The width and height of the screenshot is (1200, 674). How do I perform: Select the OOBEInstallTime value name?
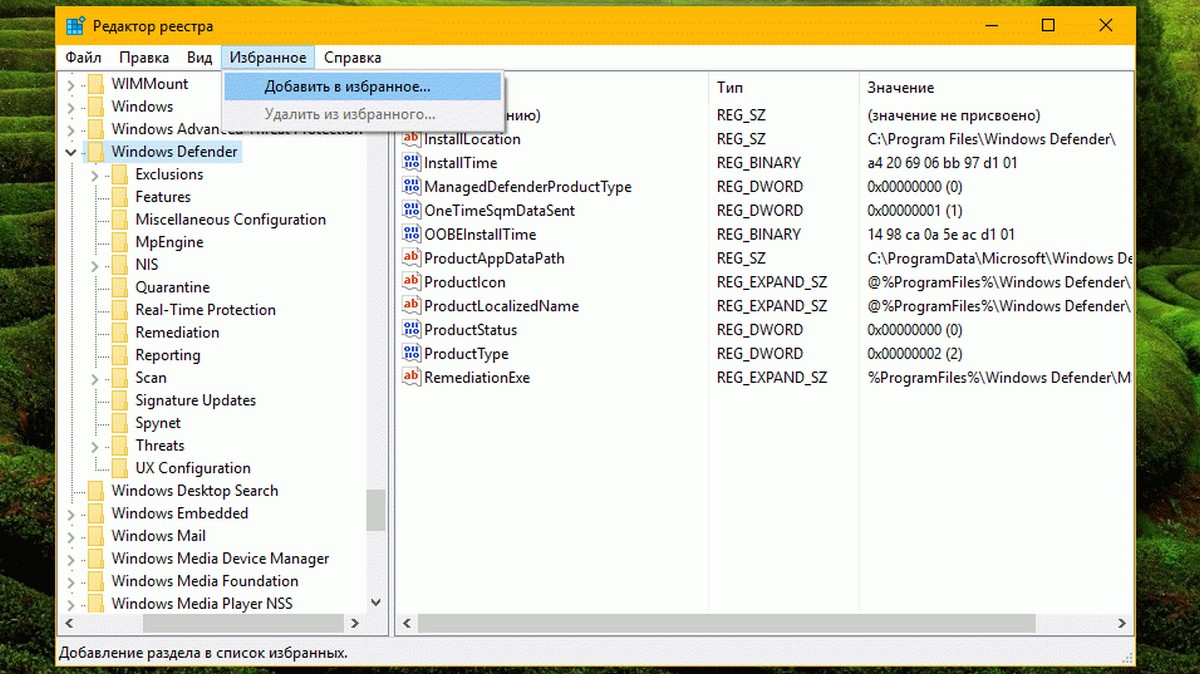480,234
